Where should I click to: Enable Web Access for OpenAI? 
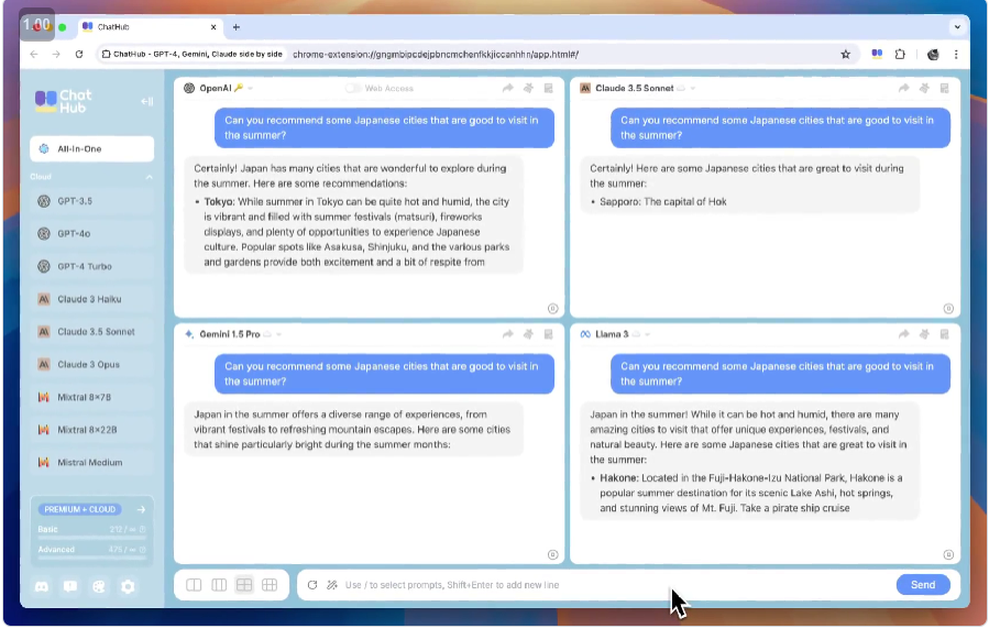353,88
